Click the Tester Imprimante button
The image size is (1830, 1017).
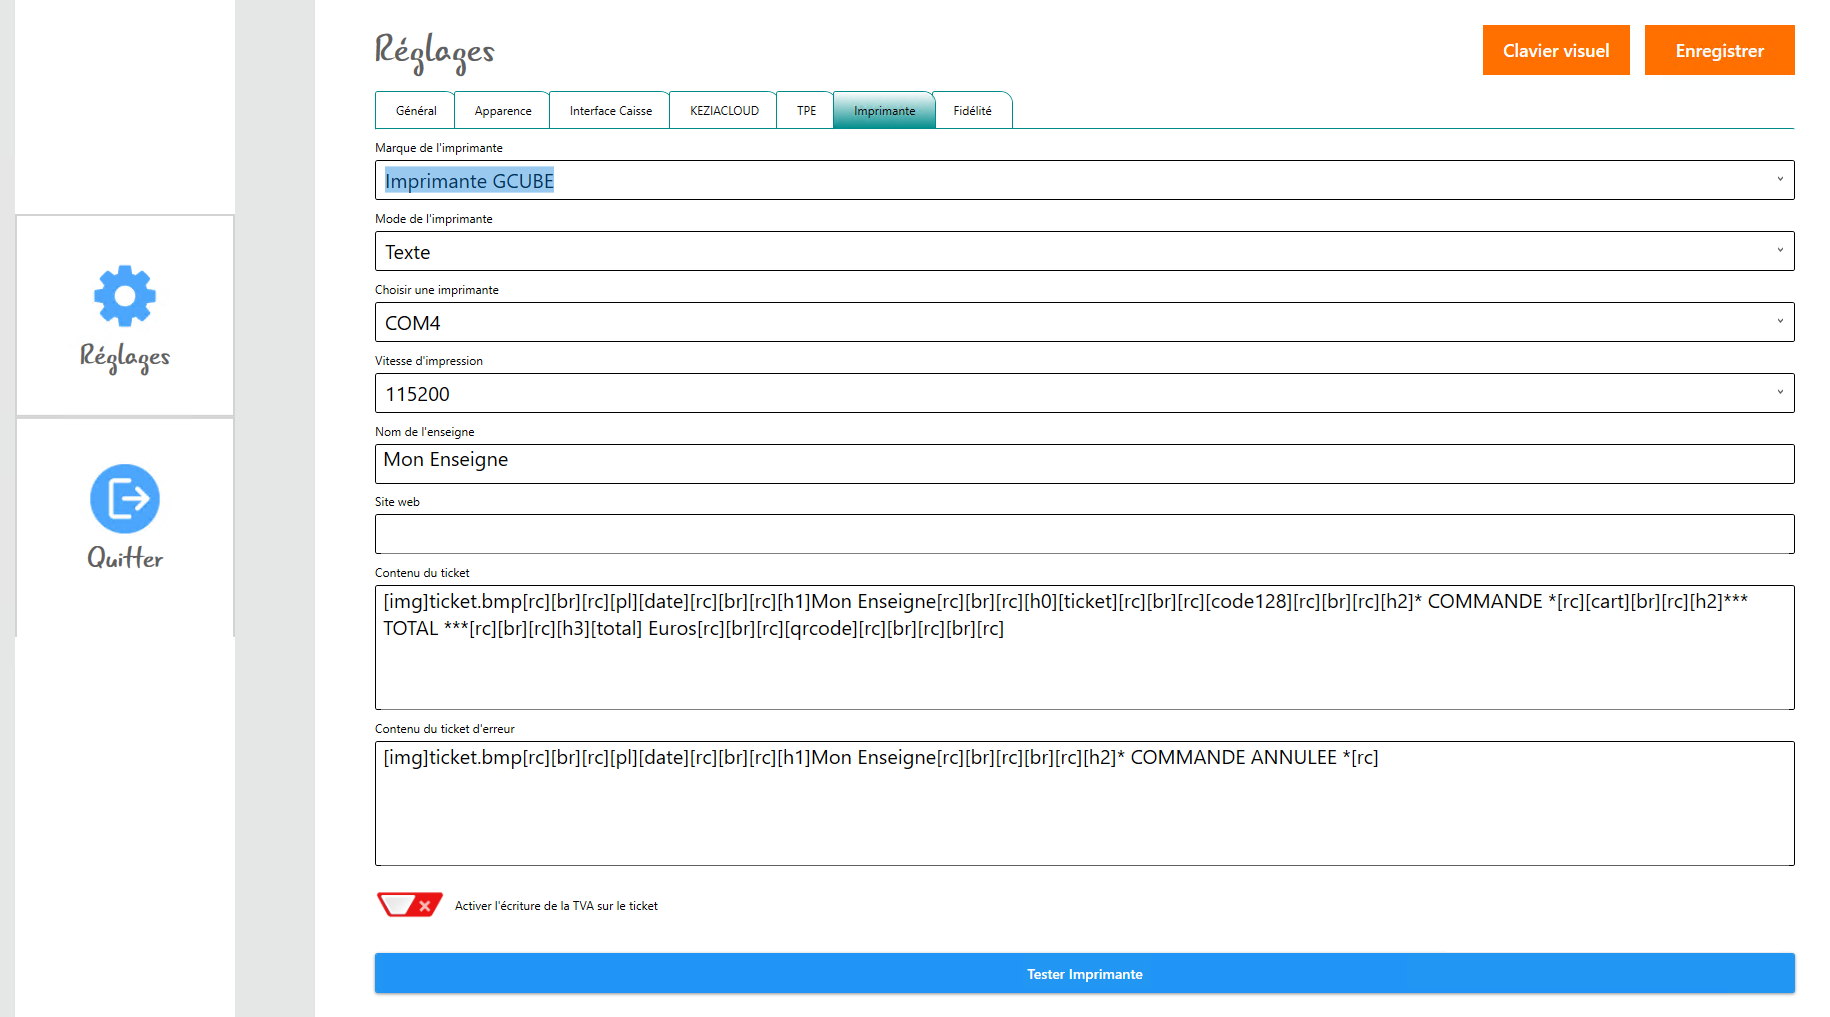pos(1084,974)
